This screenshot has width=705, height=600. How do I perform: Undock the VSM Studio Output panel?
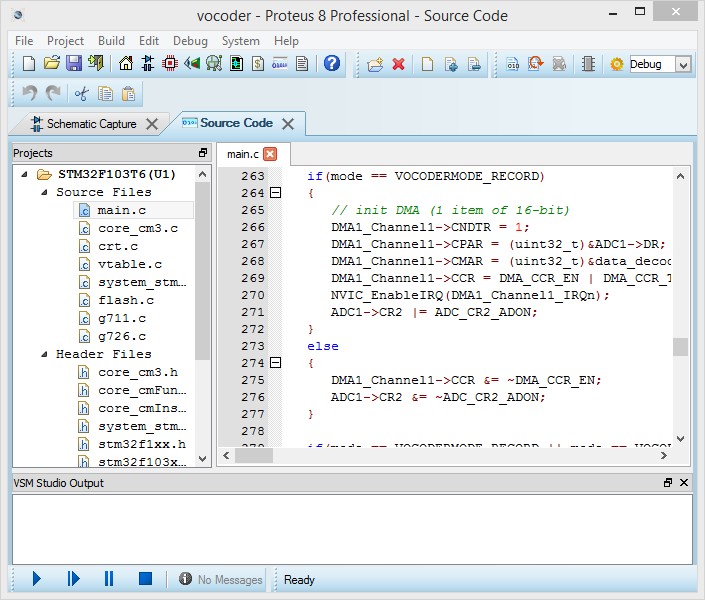(x=668, y=483)
